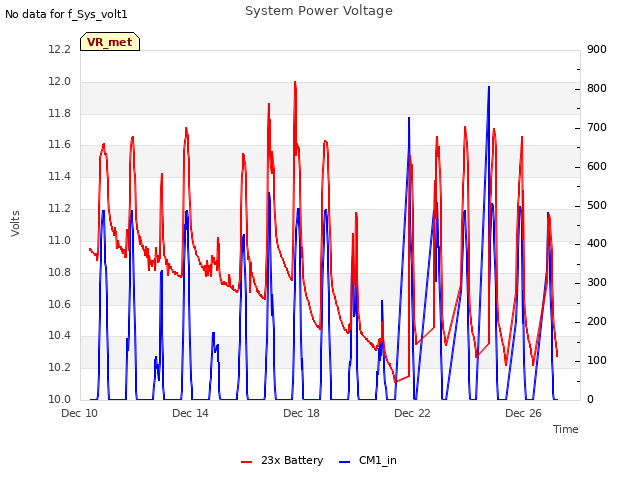
Task: Click the Volts y-axis label
Action: tap(16, 223)
